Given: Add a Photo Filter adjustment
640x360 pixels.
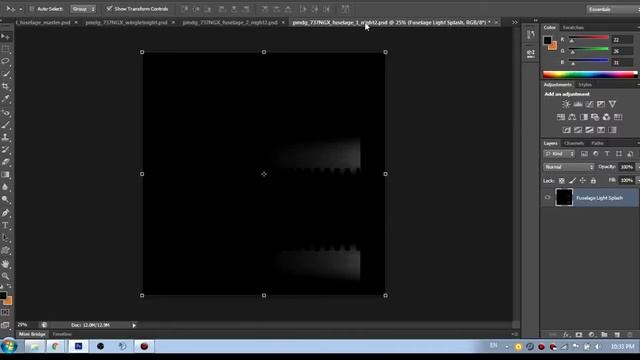Looking at the screenshot, I should (x=595, y=117).
